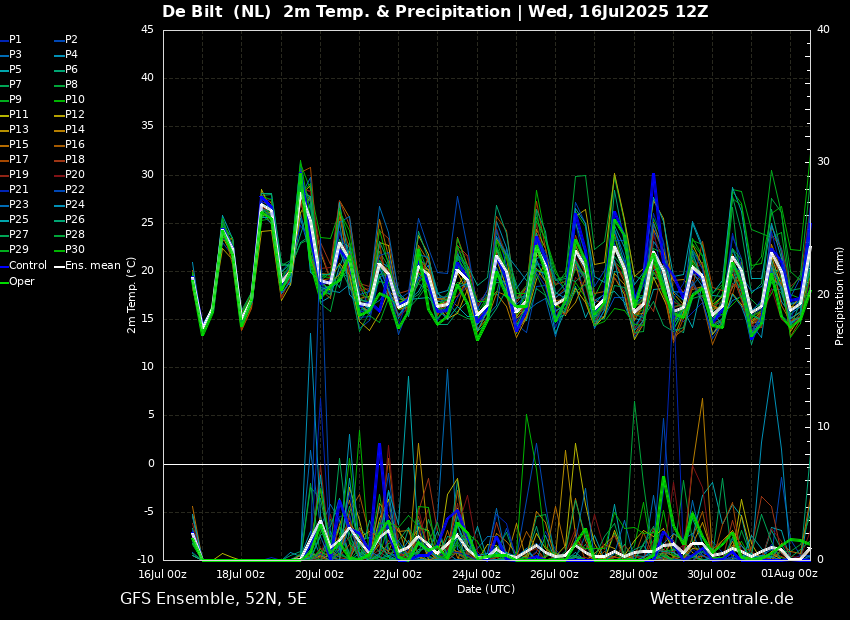Click the 45 temperature axis value
Viewport: 850px width, 620px height.
147,29
